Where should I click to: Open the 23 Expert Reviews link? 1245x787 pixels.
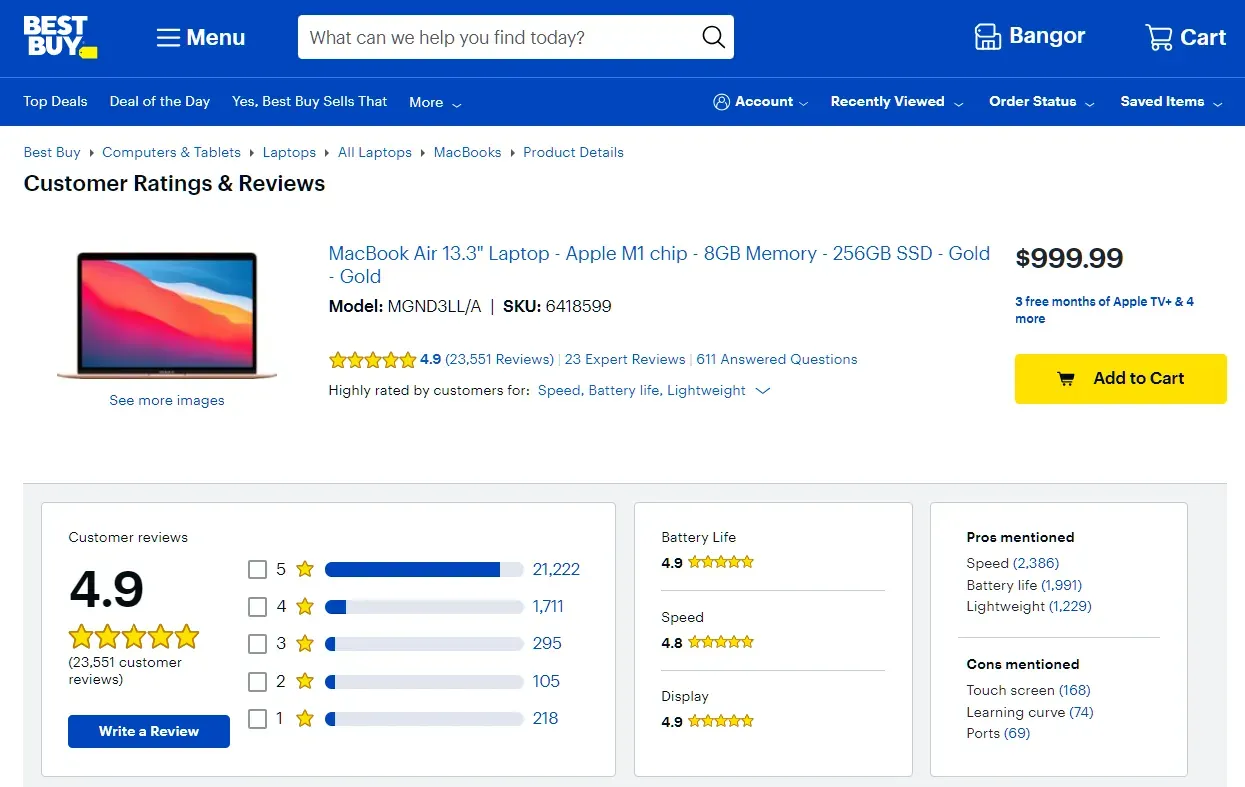pos(625,359)
